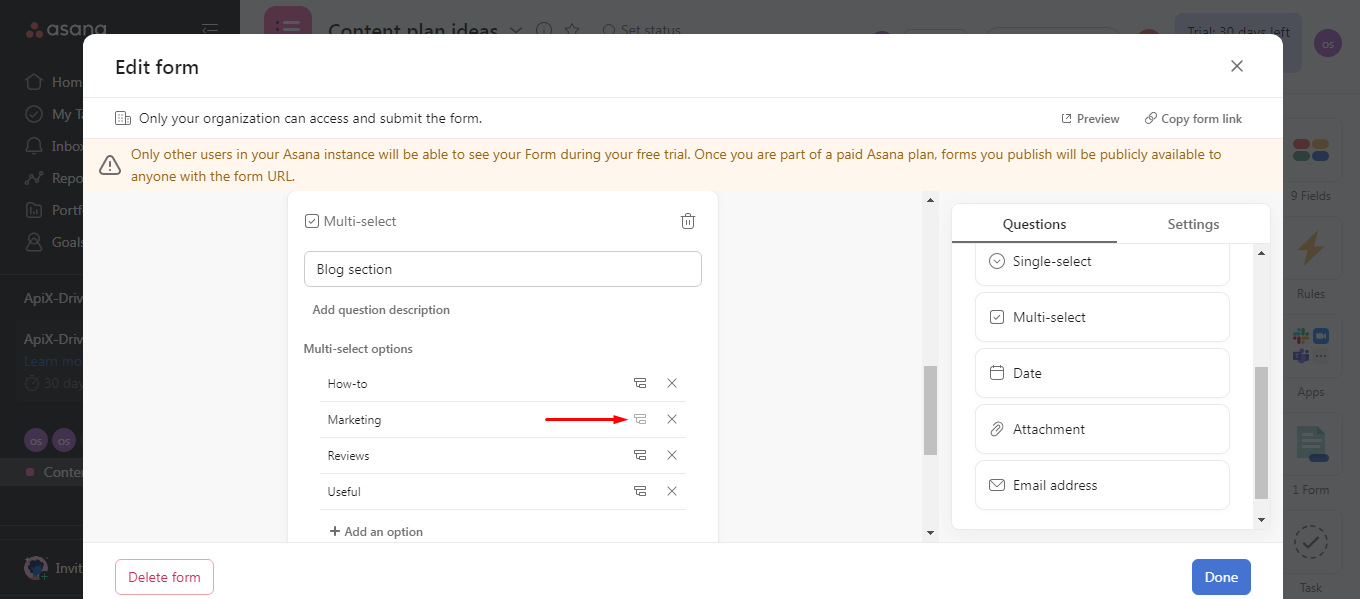
Task: Click the Task icon in the right sidebar
Action: [1311, 542]
